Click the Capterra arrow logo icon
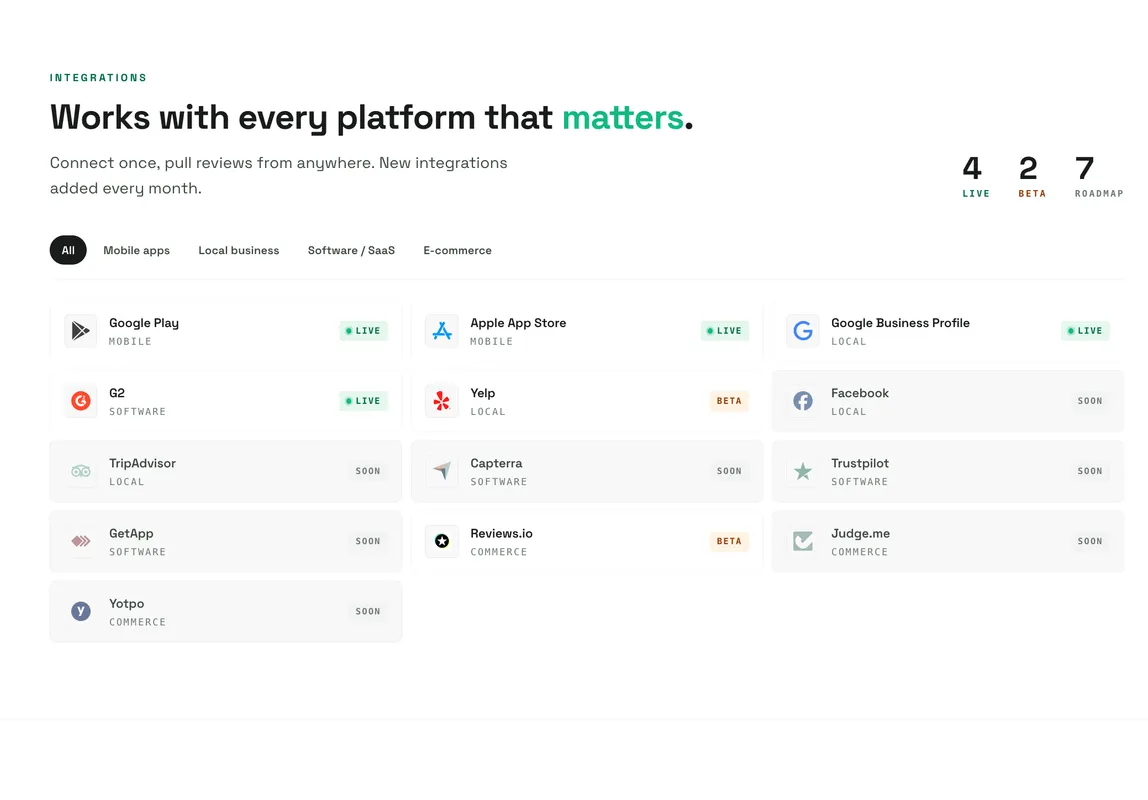1148x800 pixels. (441, 471)
